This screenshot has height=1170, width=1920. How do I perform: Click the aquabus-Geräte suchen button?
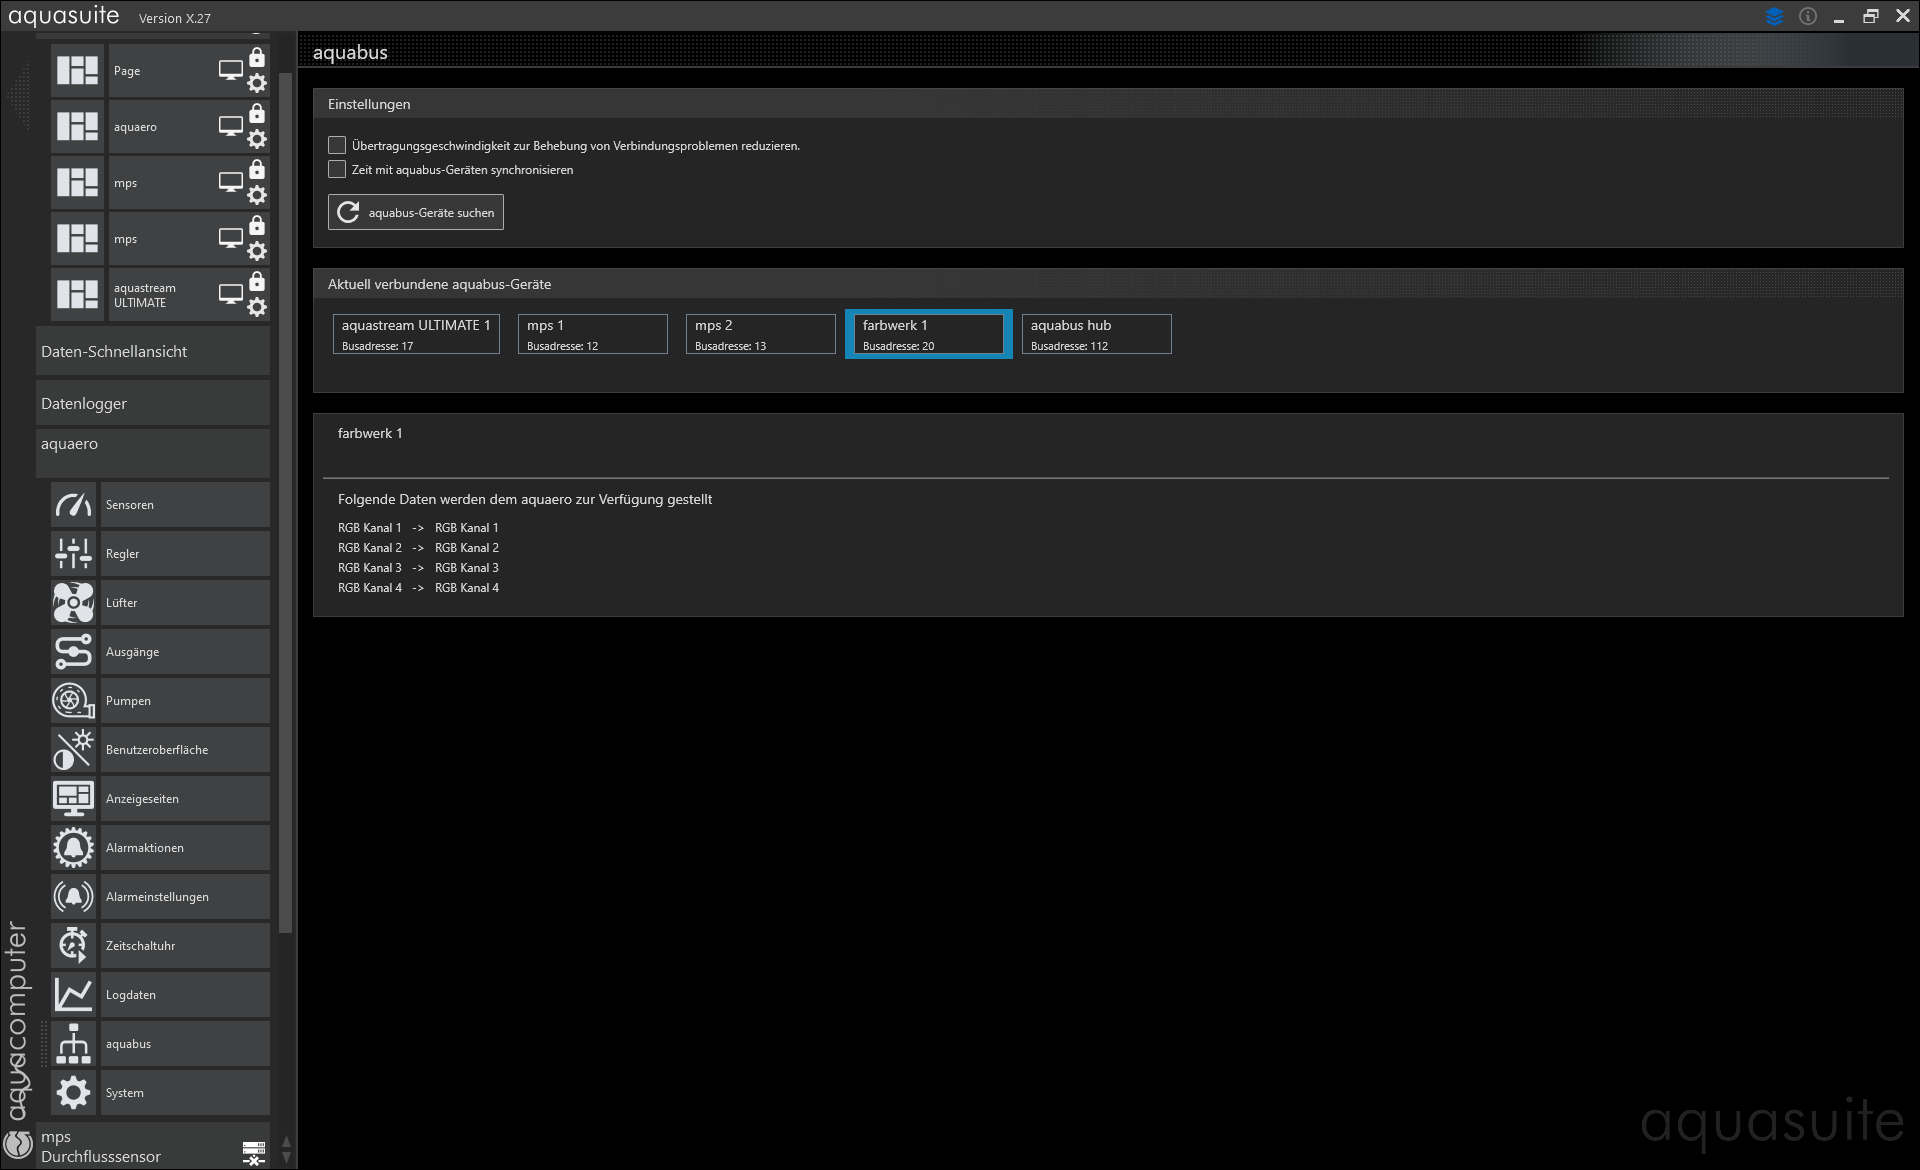[416, 213]
